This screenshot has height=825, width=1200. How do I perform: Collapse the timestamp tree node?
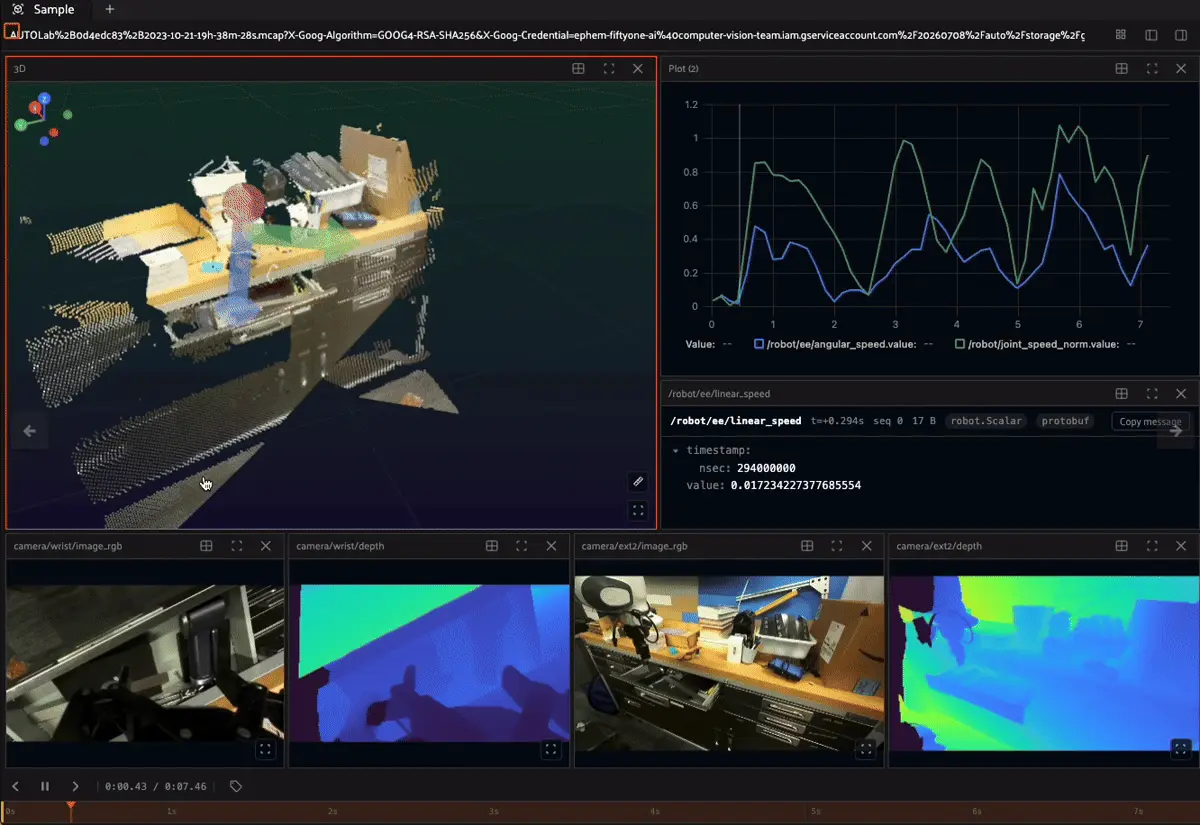(x=675, y=451)
